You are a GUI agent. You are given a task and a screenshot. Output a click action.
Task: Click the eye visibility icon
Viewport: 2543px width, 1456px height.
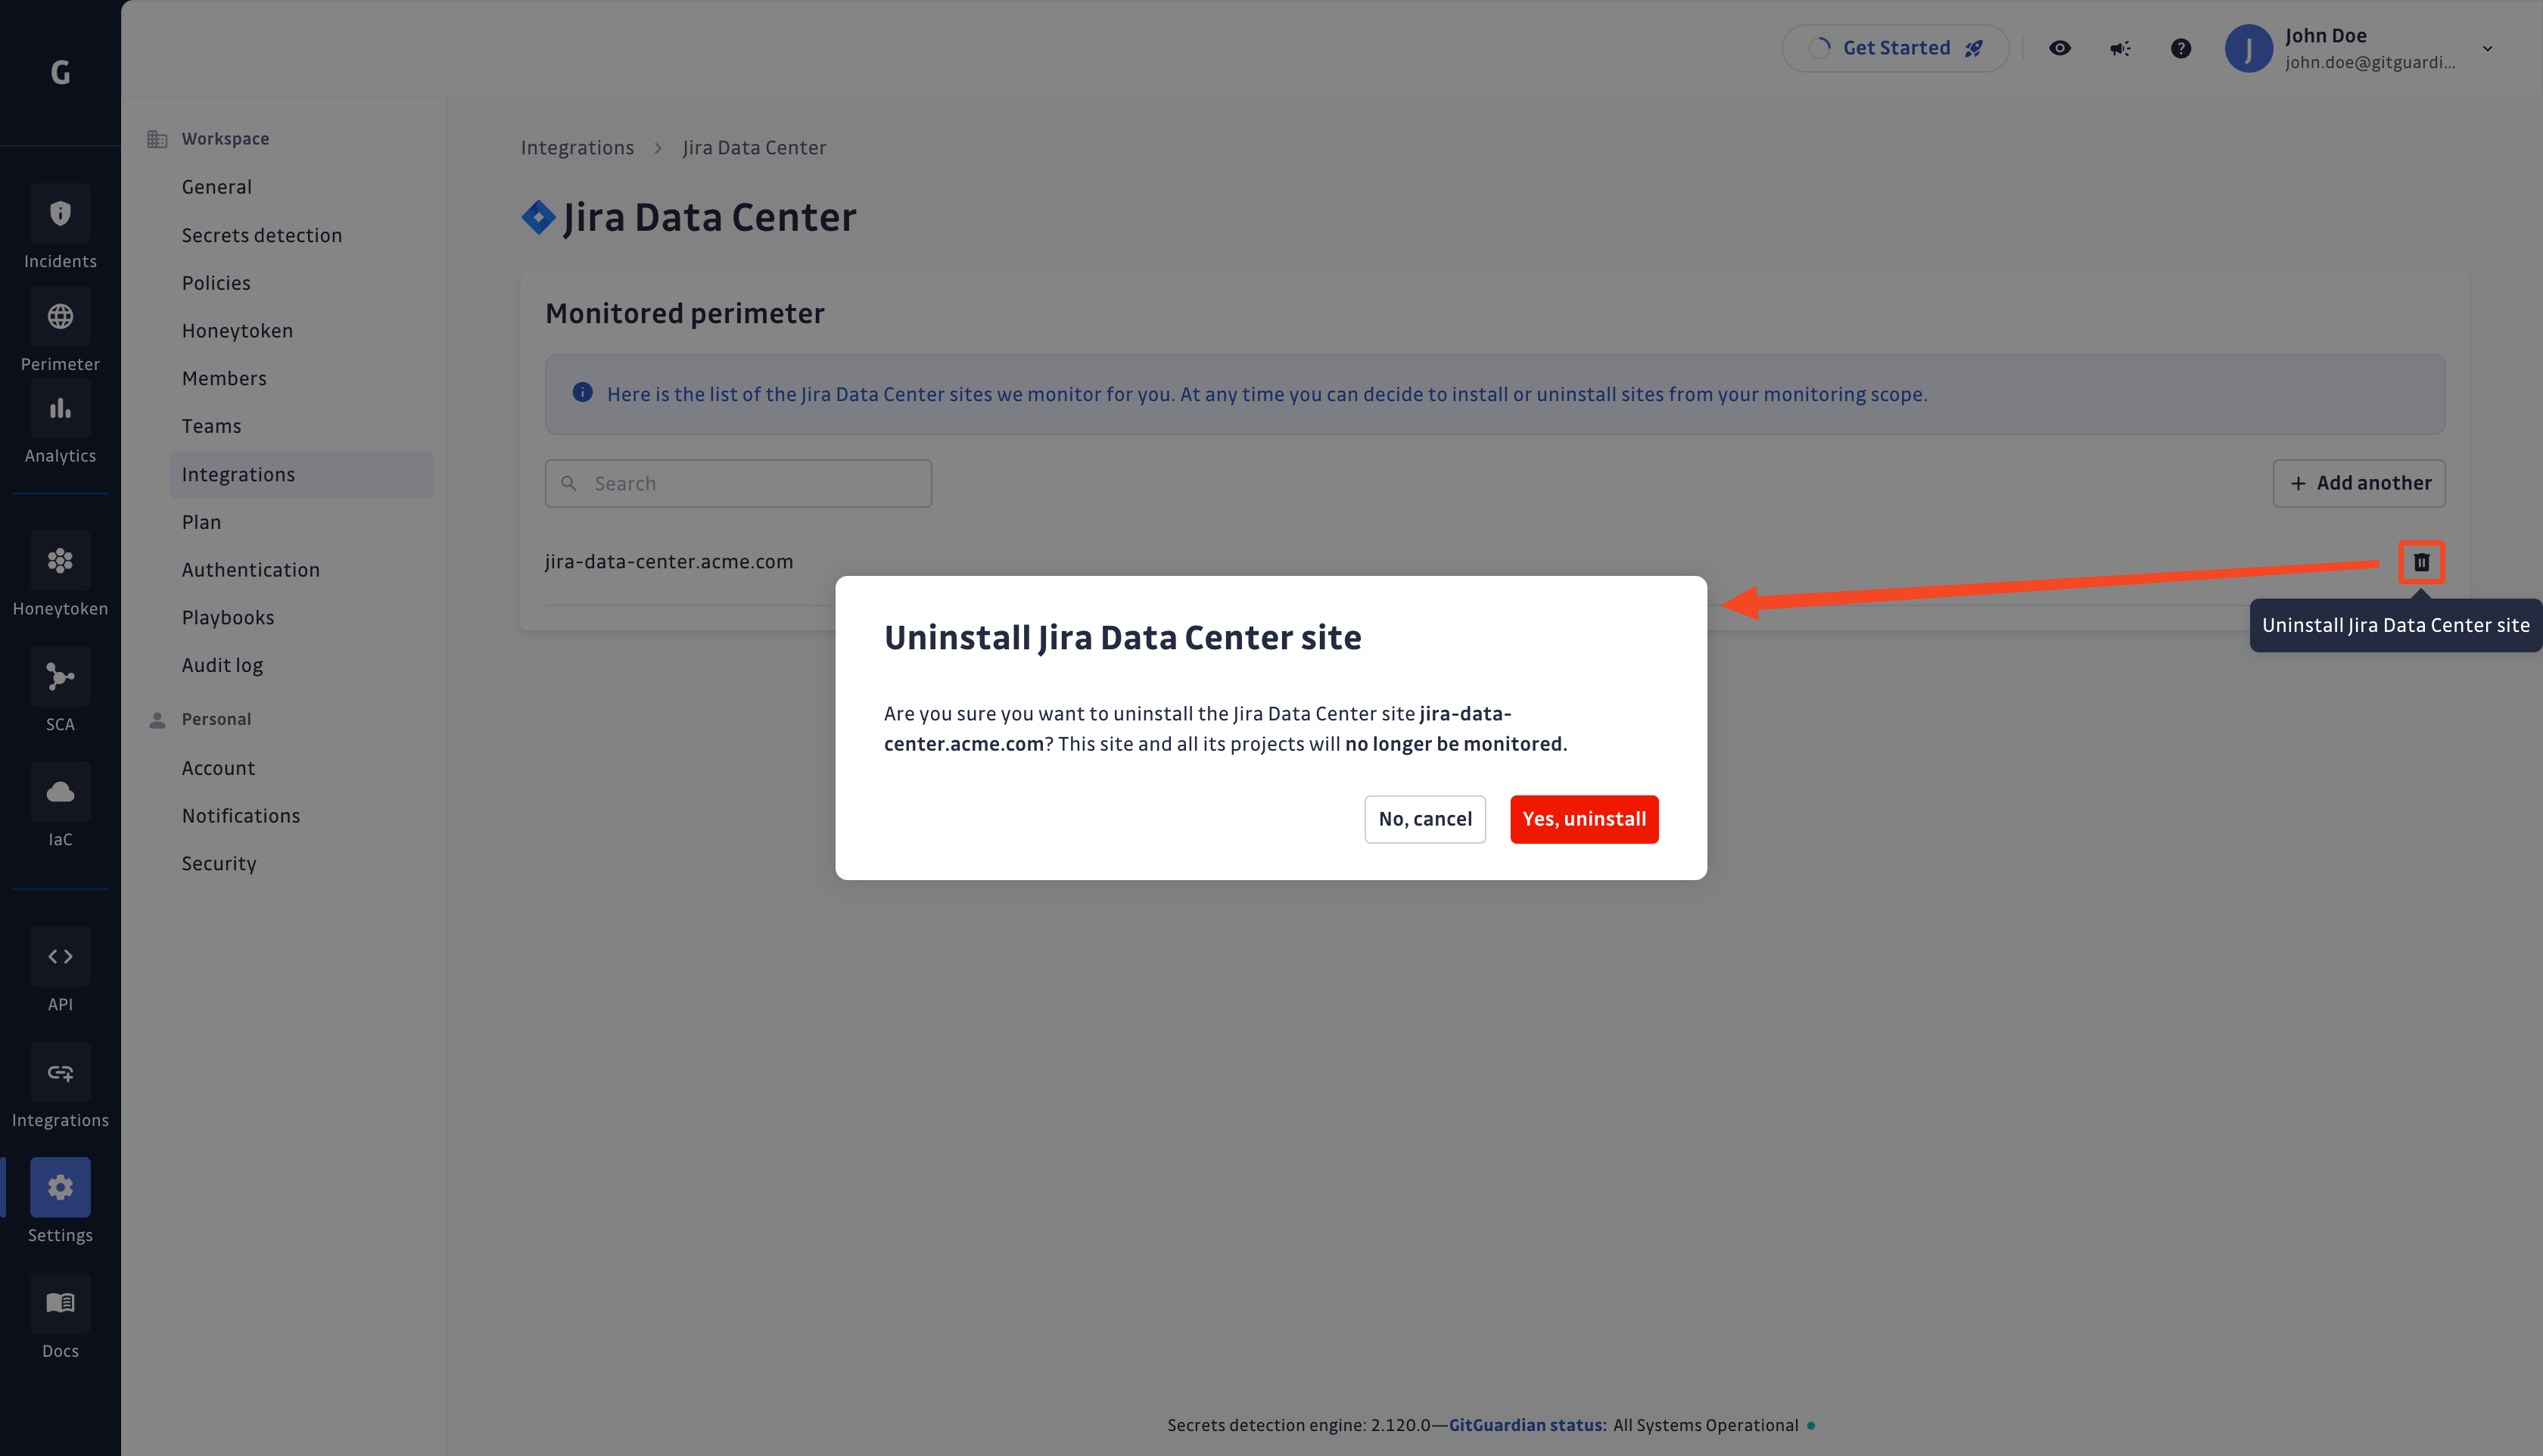(x=2059, y=47)
